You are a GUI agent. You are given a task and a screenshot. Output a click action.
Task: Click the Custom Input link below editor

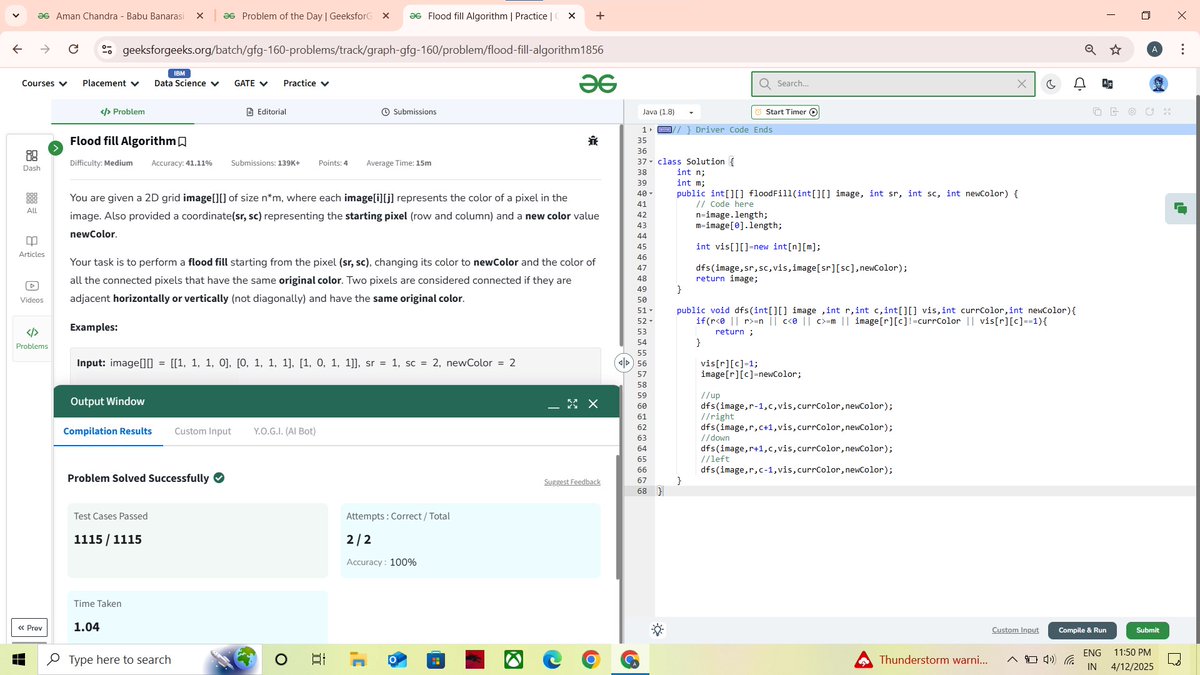(1015, 630)
